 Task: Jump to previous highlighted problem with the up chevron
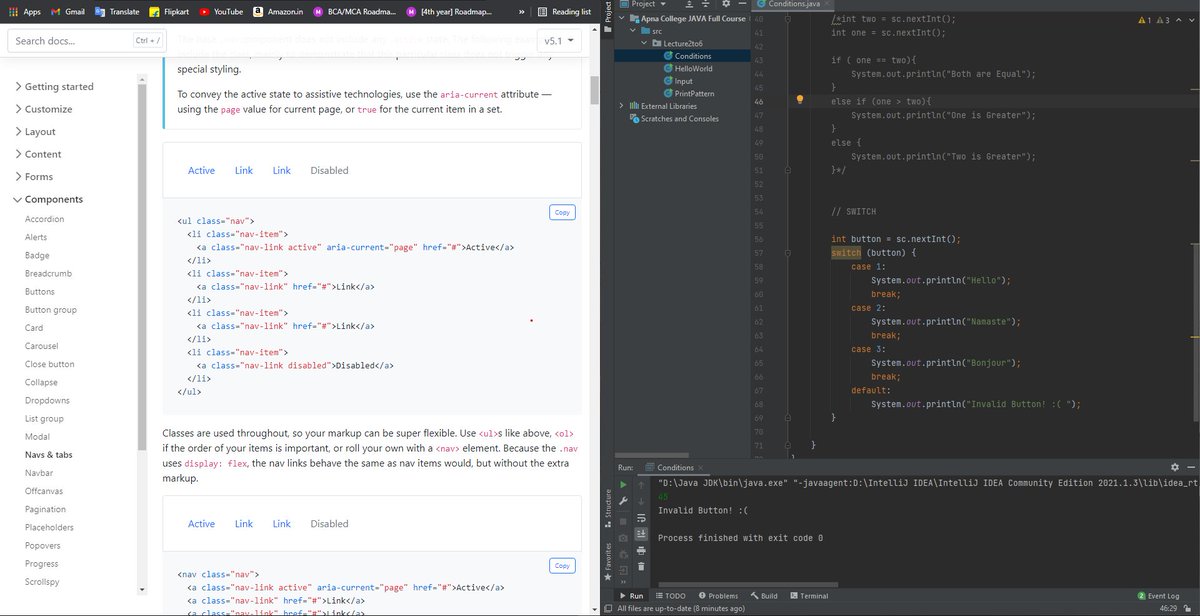point(1181,21)
